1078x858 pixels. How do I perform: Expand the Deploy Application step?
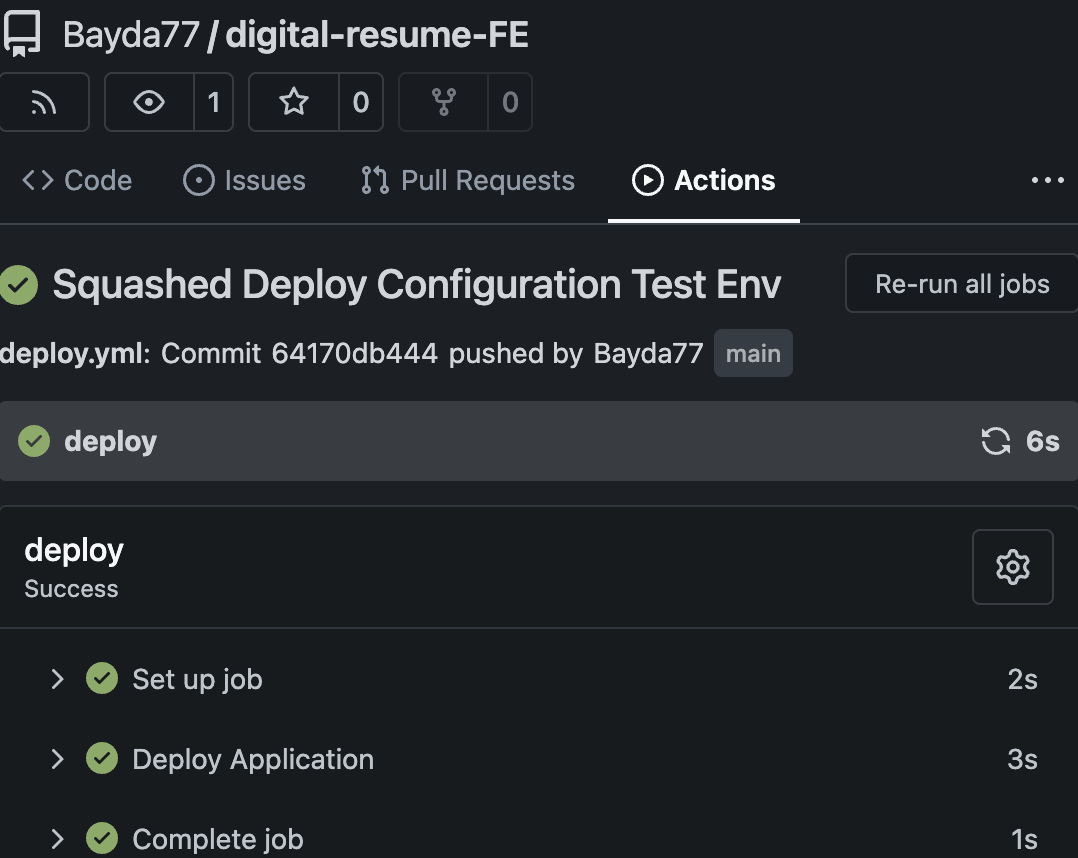point(58,759)
